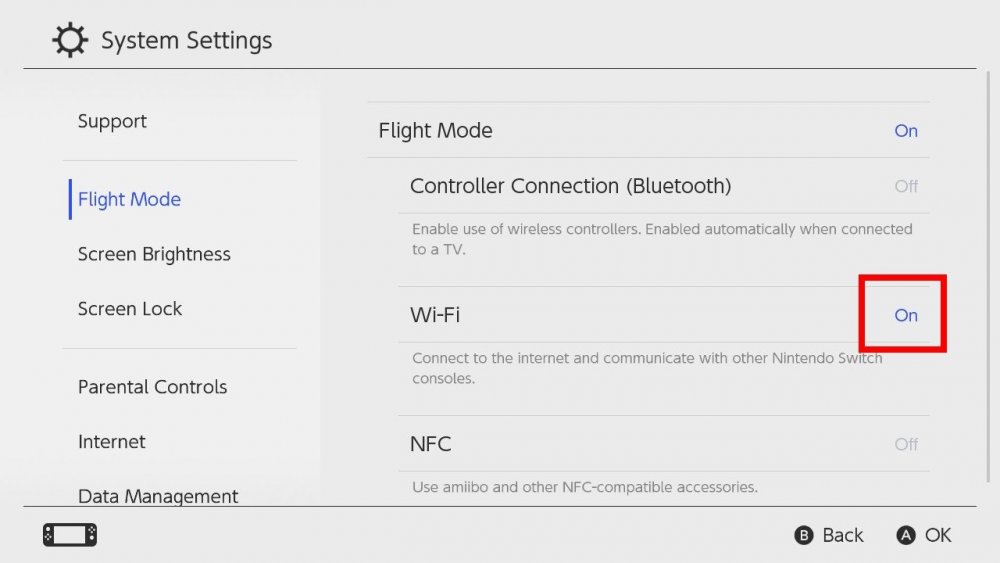
Task: Click the OK label
Action: 937,535
